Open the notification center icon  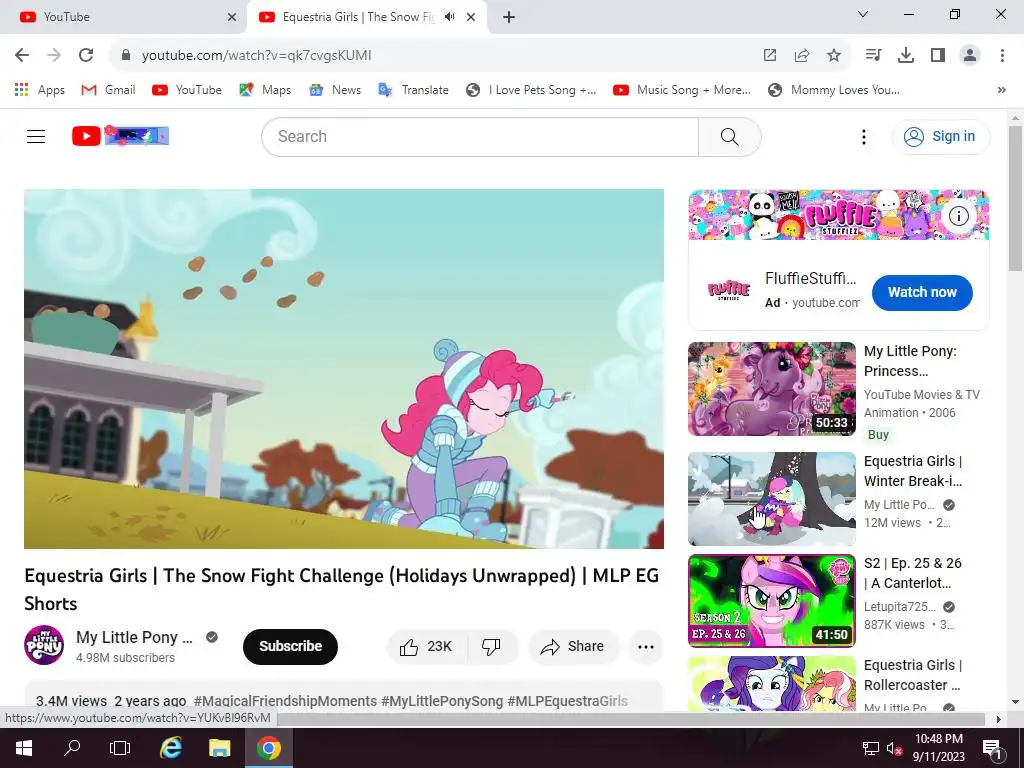coord(992,748)
